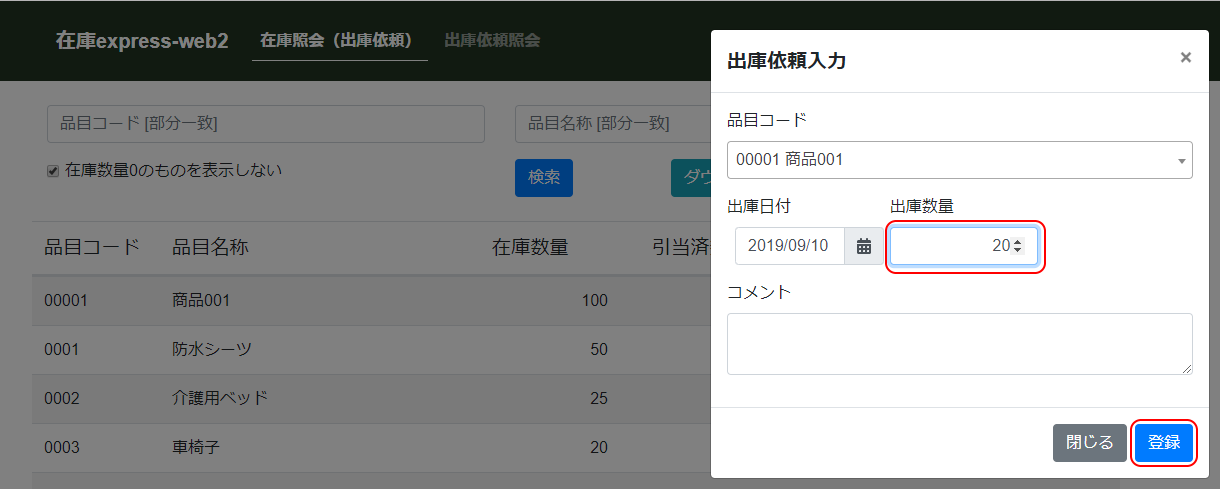Open the calendar picker for 出庫日付
The height and width of the screenshot is (489, 1220).
click(x=864, y=246)
